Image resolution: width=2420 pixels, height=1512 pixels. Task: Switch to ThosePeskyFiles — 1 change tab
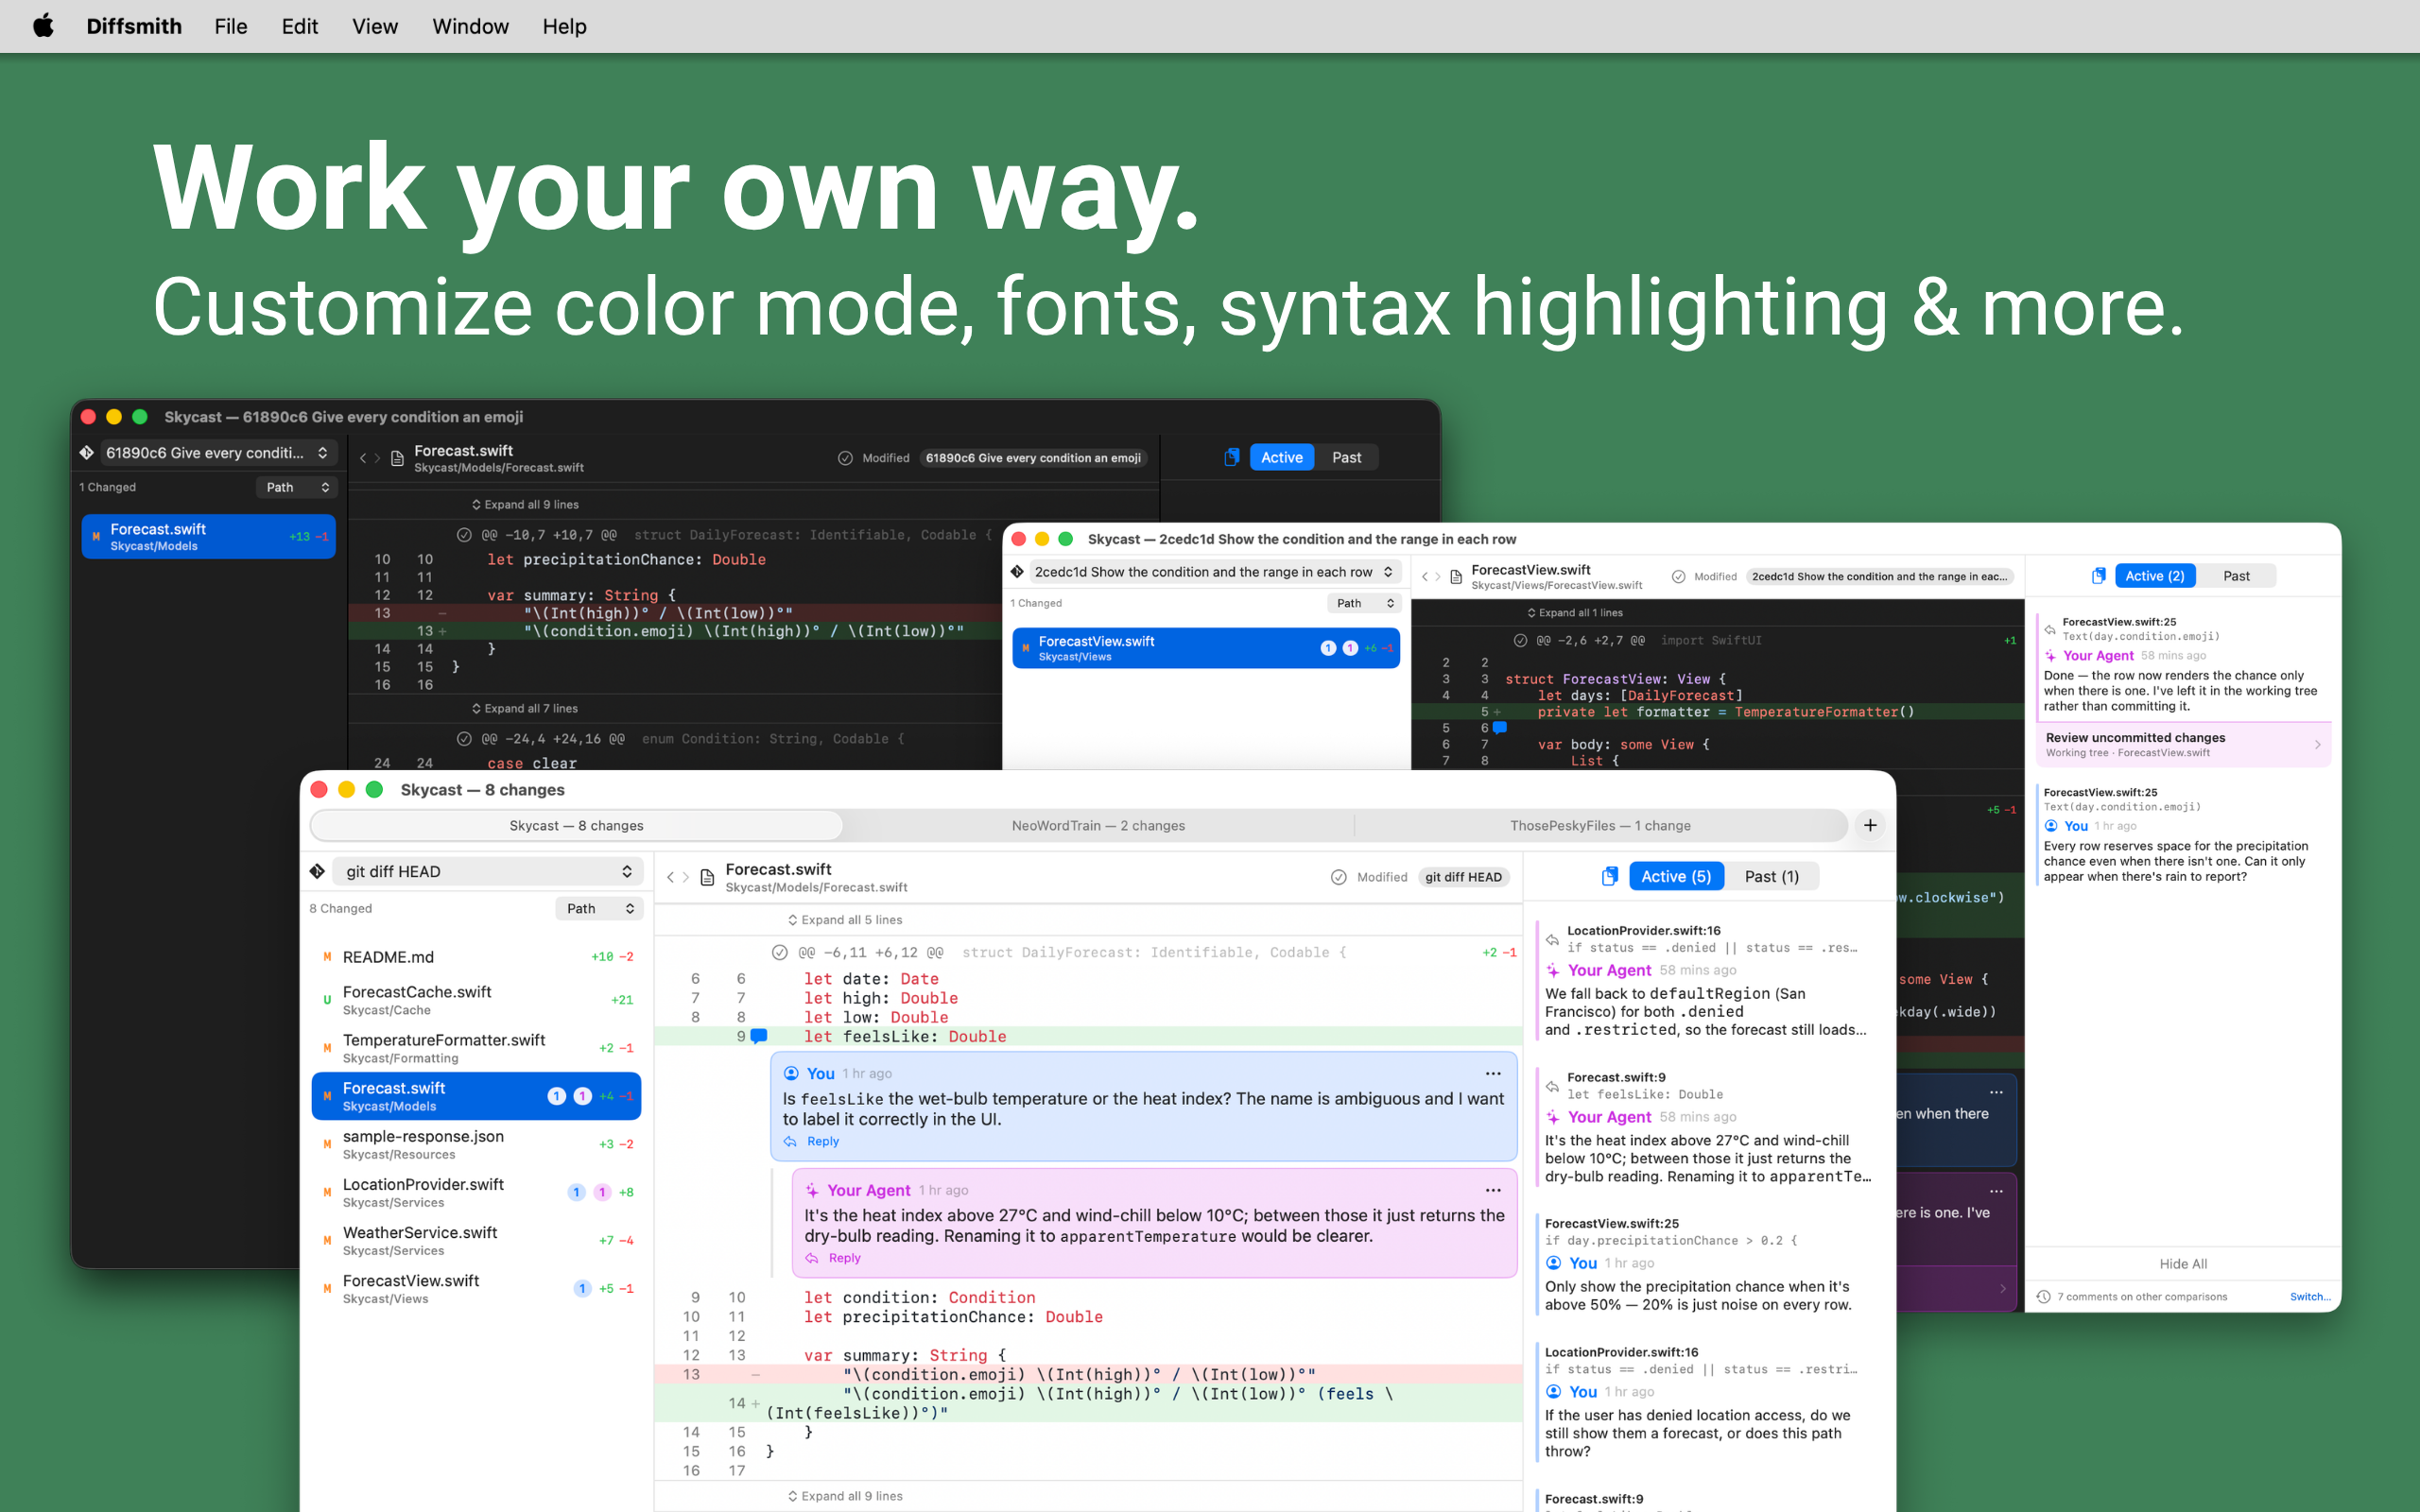click(x=1600, y=825)
